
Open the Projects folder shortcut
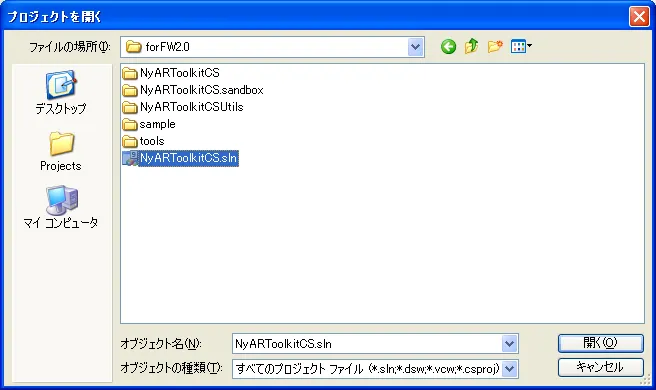coord(61,151)
